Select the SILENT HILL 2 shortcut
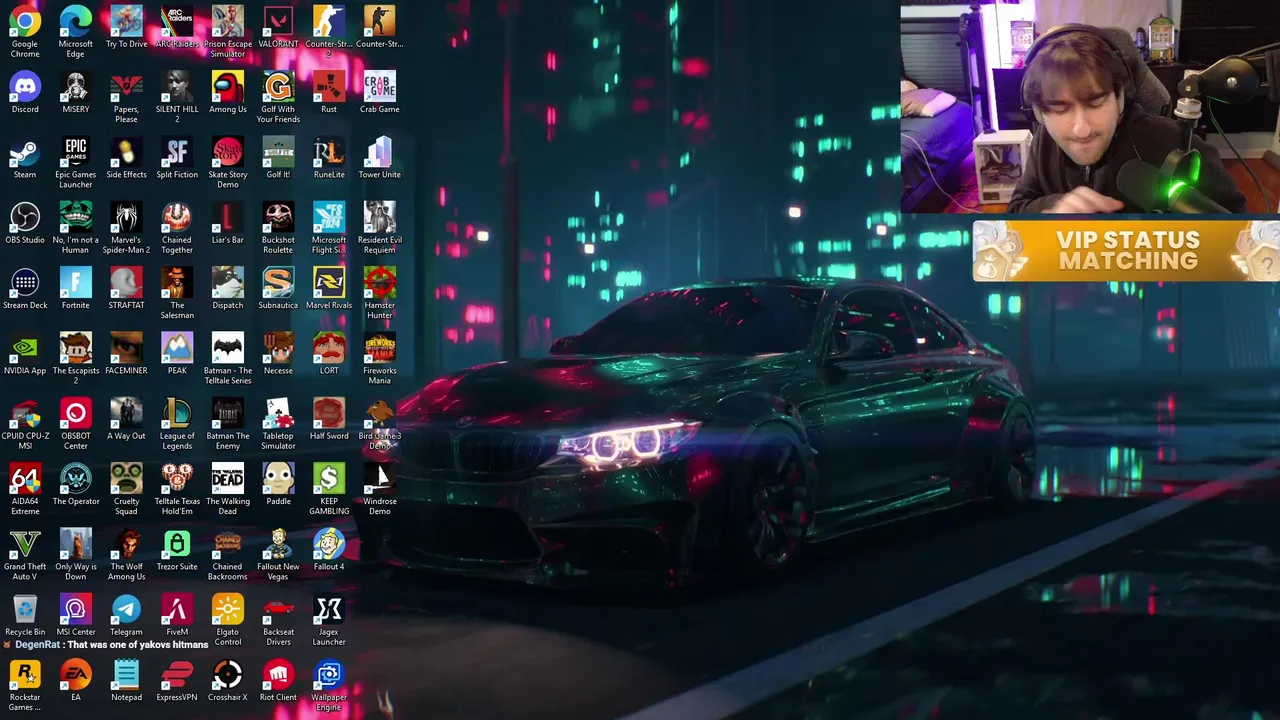This screenshot has width=1280, height=720. [x=177, y=96]
